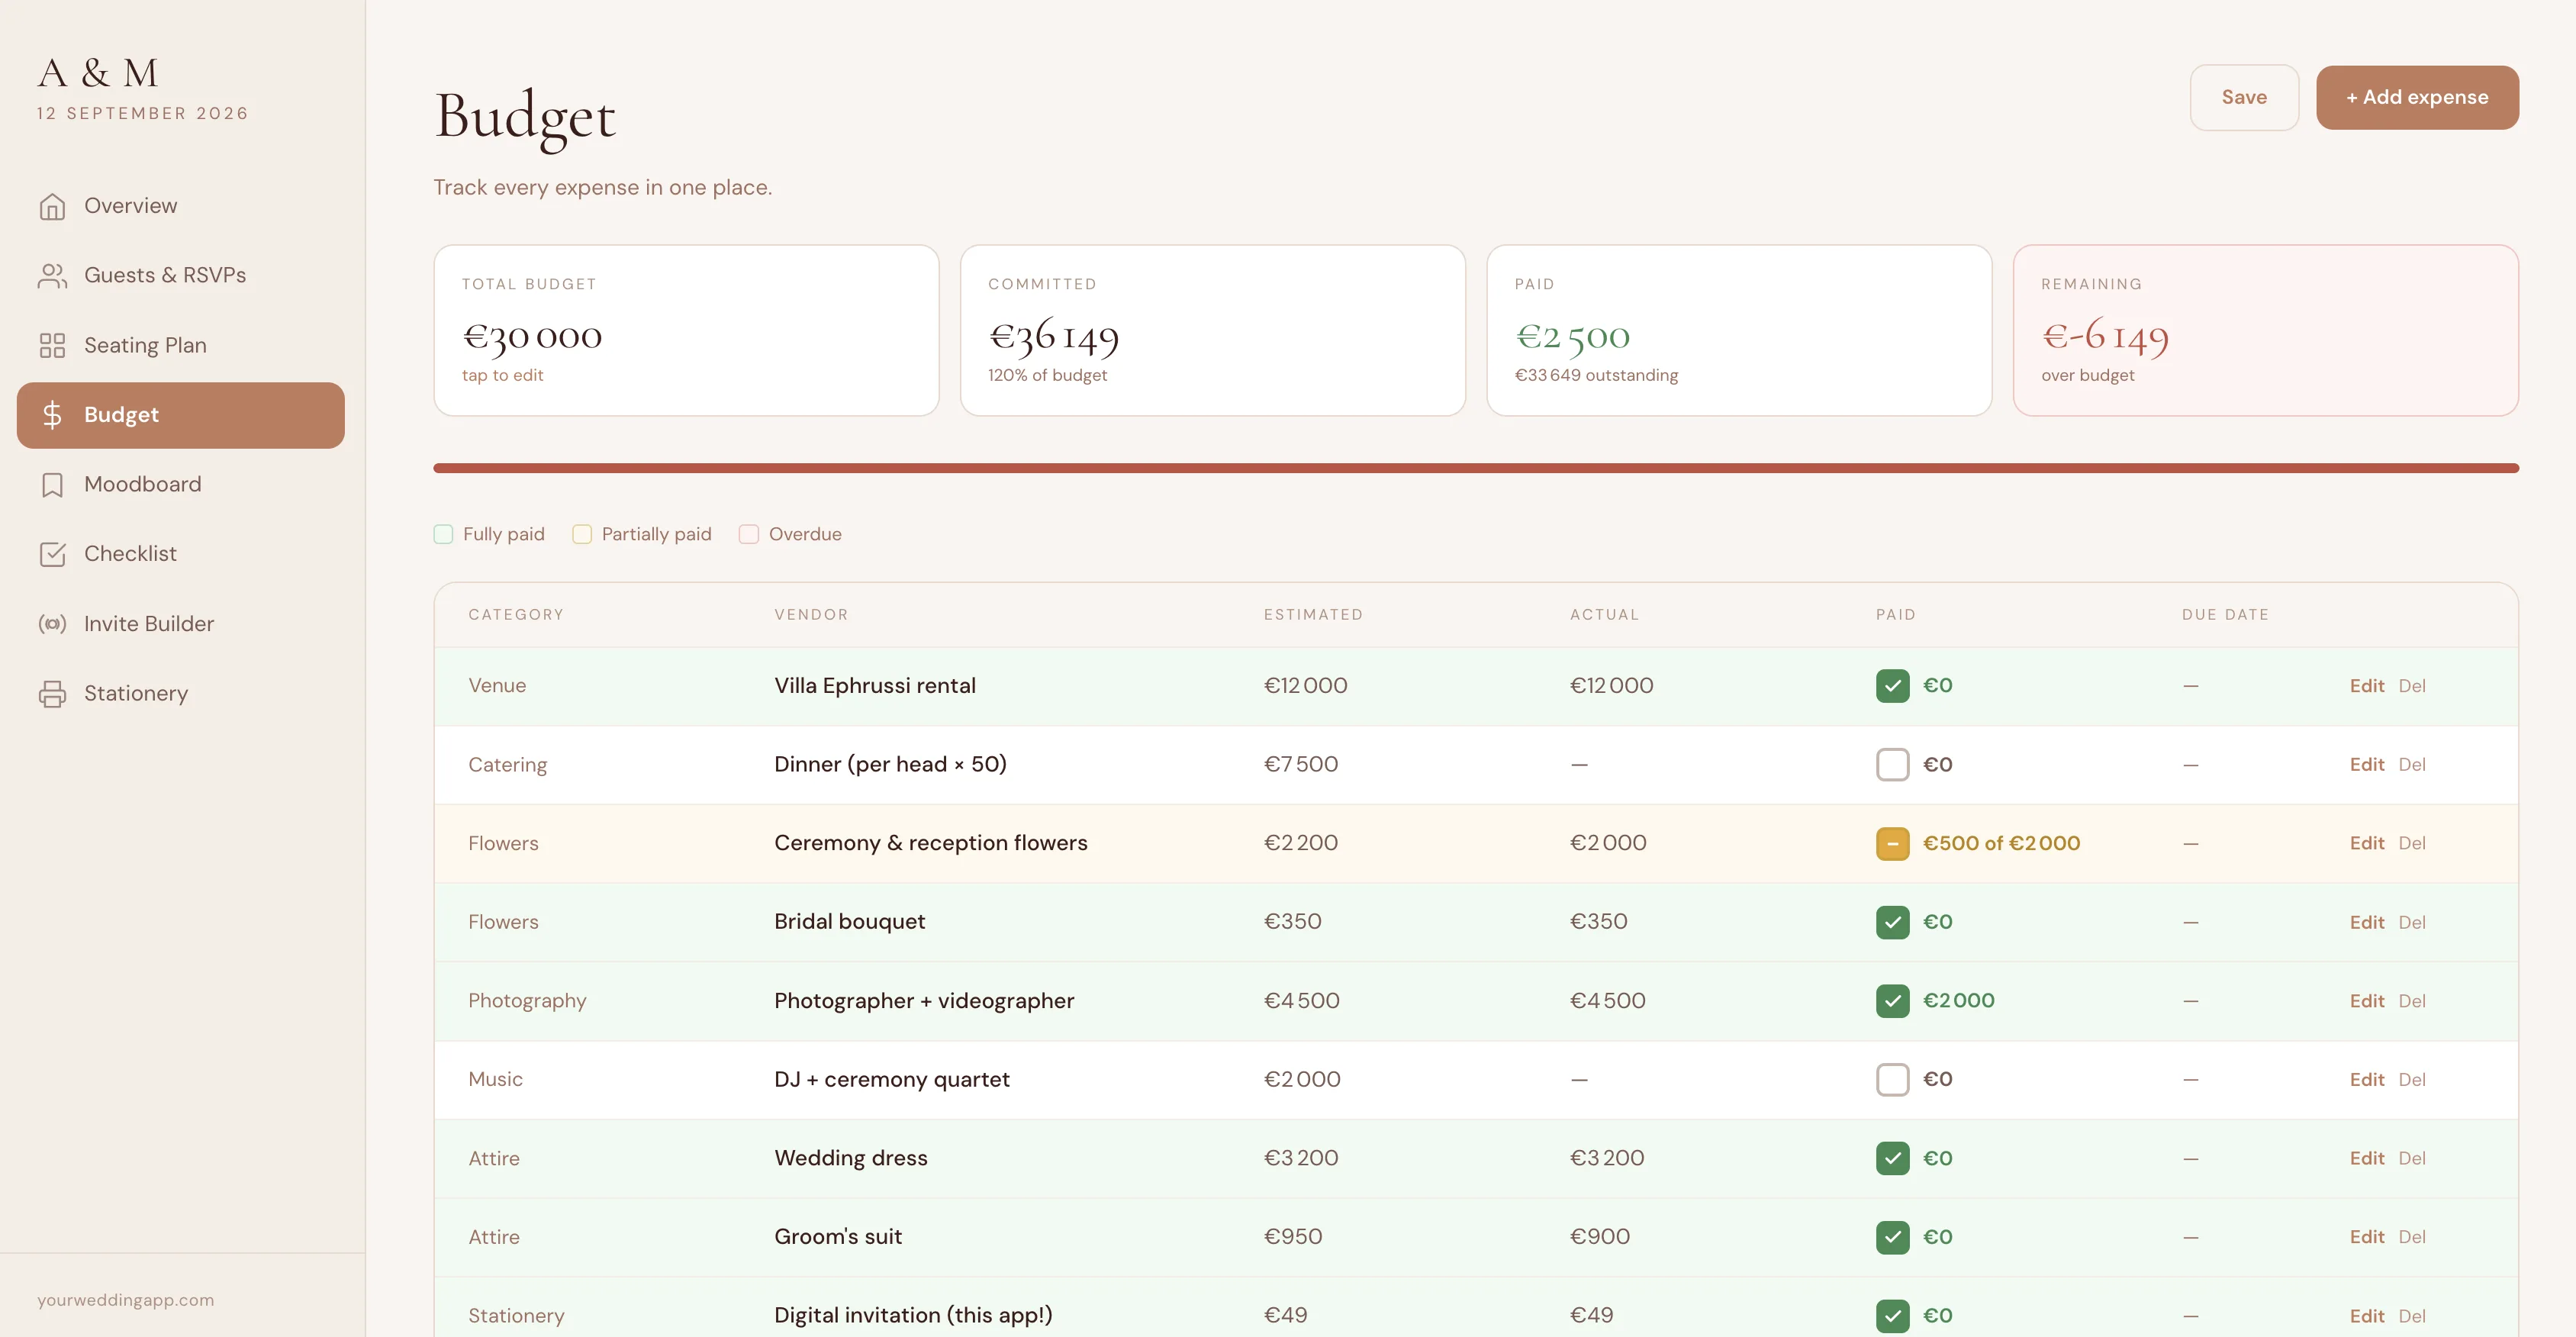Edit the Digital invitation row
This screenshot has width=2576, height=1337.
[2366, 1316]
